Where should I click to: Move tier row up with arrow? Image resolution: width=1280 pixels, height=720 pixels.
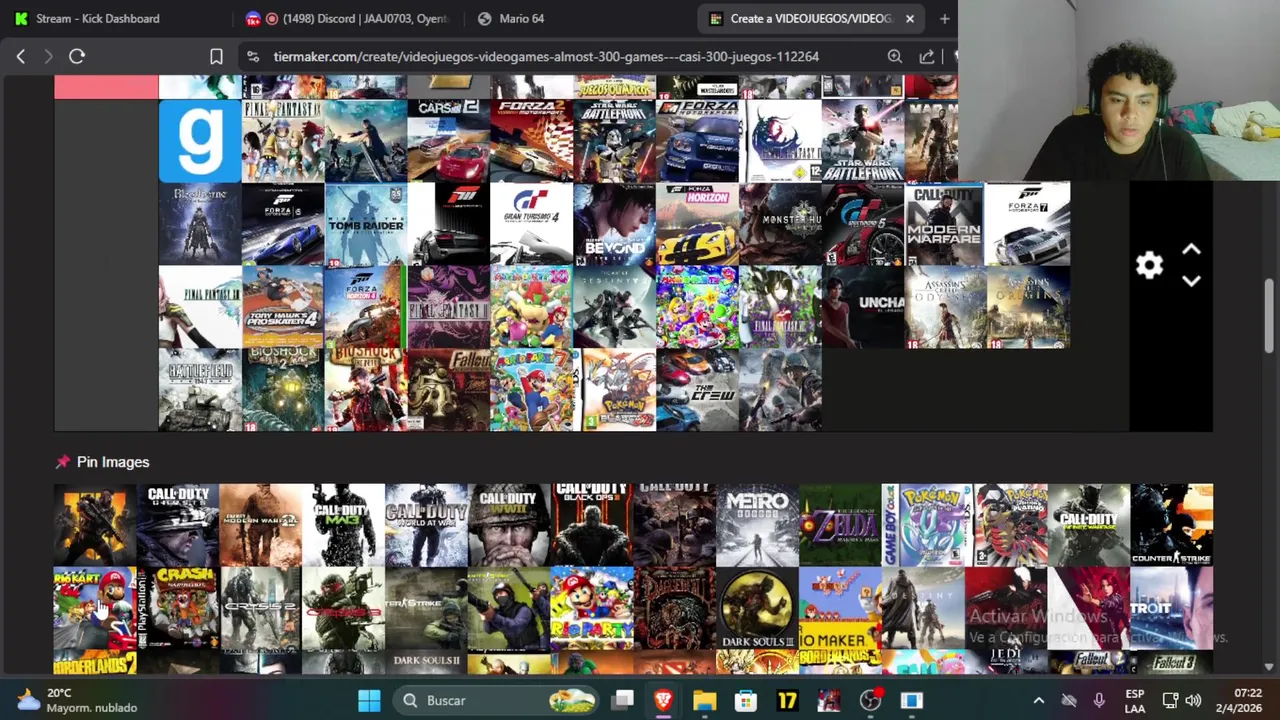[x=1191, y=249]
